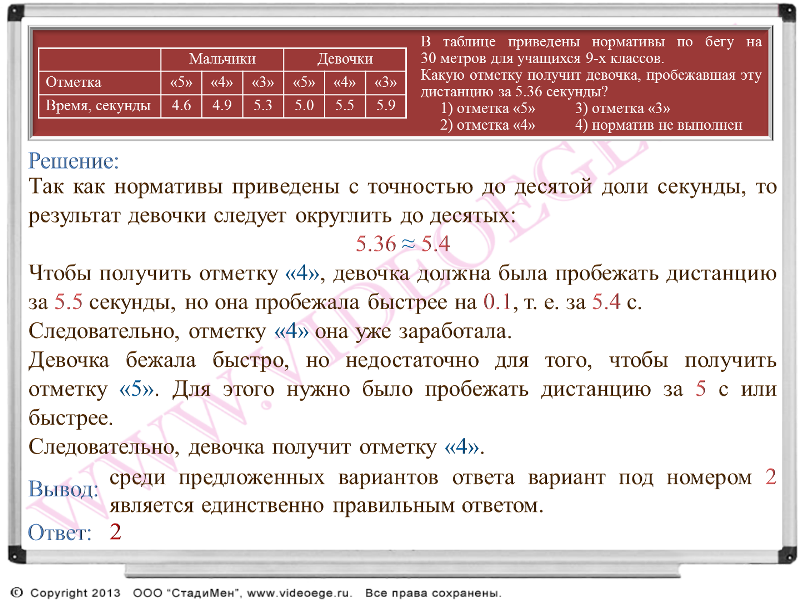Click the rounding equation '5.36 ≈ 5.4'
Image resolution: width=800 pixels, height=600 pixels.
tap(403, 244)
